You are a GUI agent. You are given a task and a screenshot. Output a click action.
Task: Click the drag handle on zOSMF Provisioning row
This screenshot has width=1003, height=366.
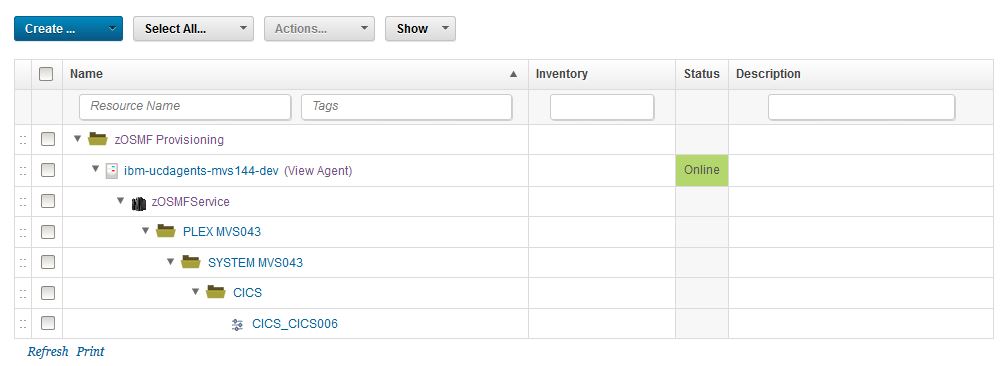(23, 139)
